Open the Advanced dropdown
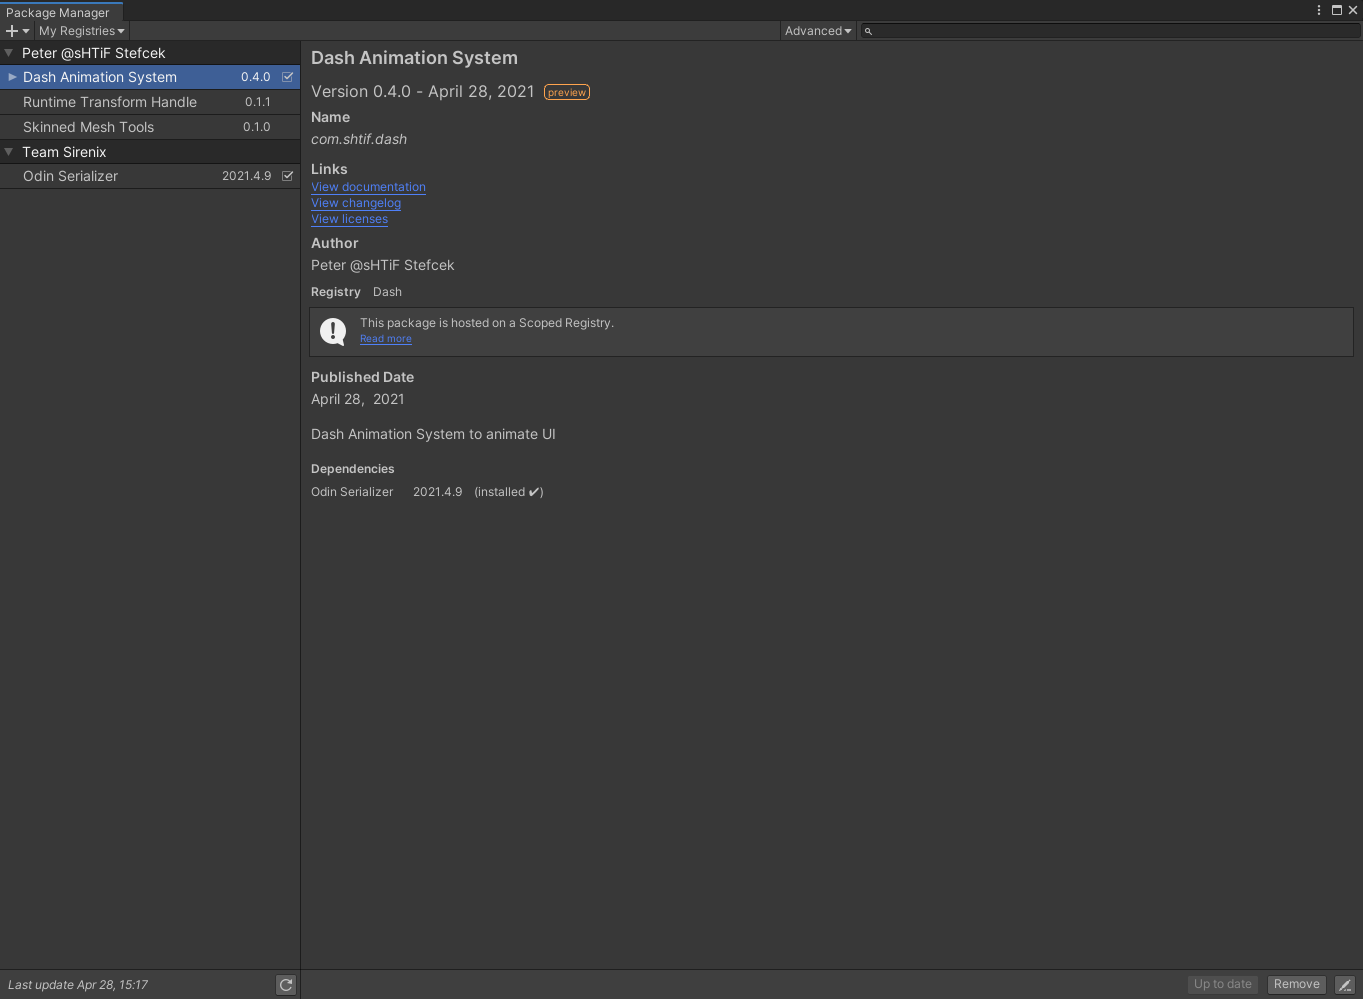Viewport: 1363px width, 999px height. point(818,31)
